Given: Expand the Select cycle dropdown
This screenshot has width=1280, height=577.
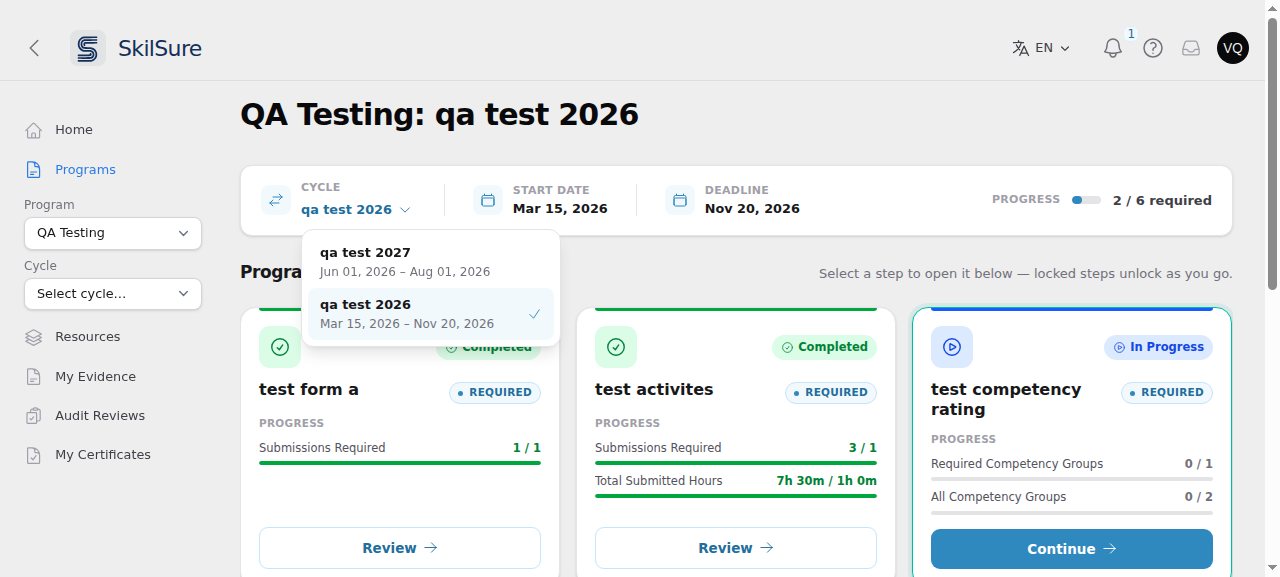Looking at the screenshot, I should click(x=113, y=294).
